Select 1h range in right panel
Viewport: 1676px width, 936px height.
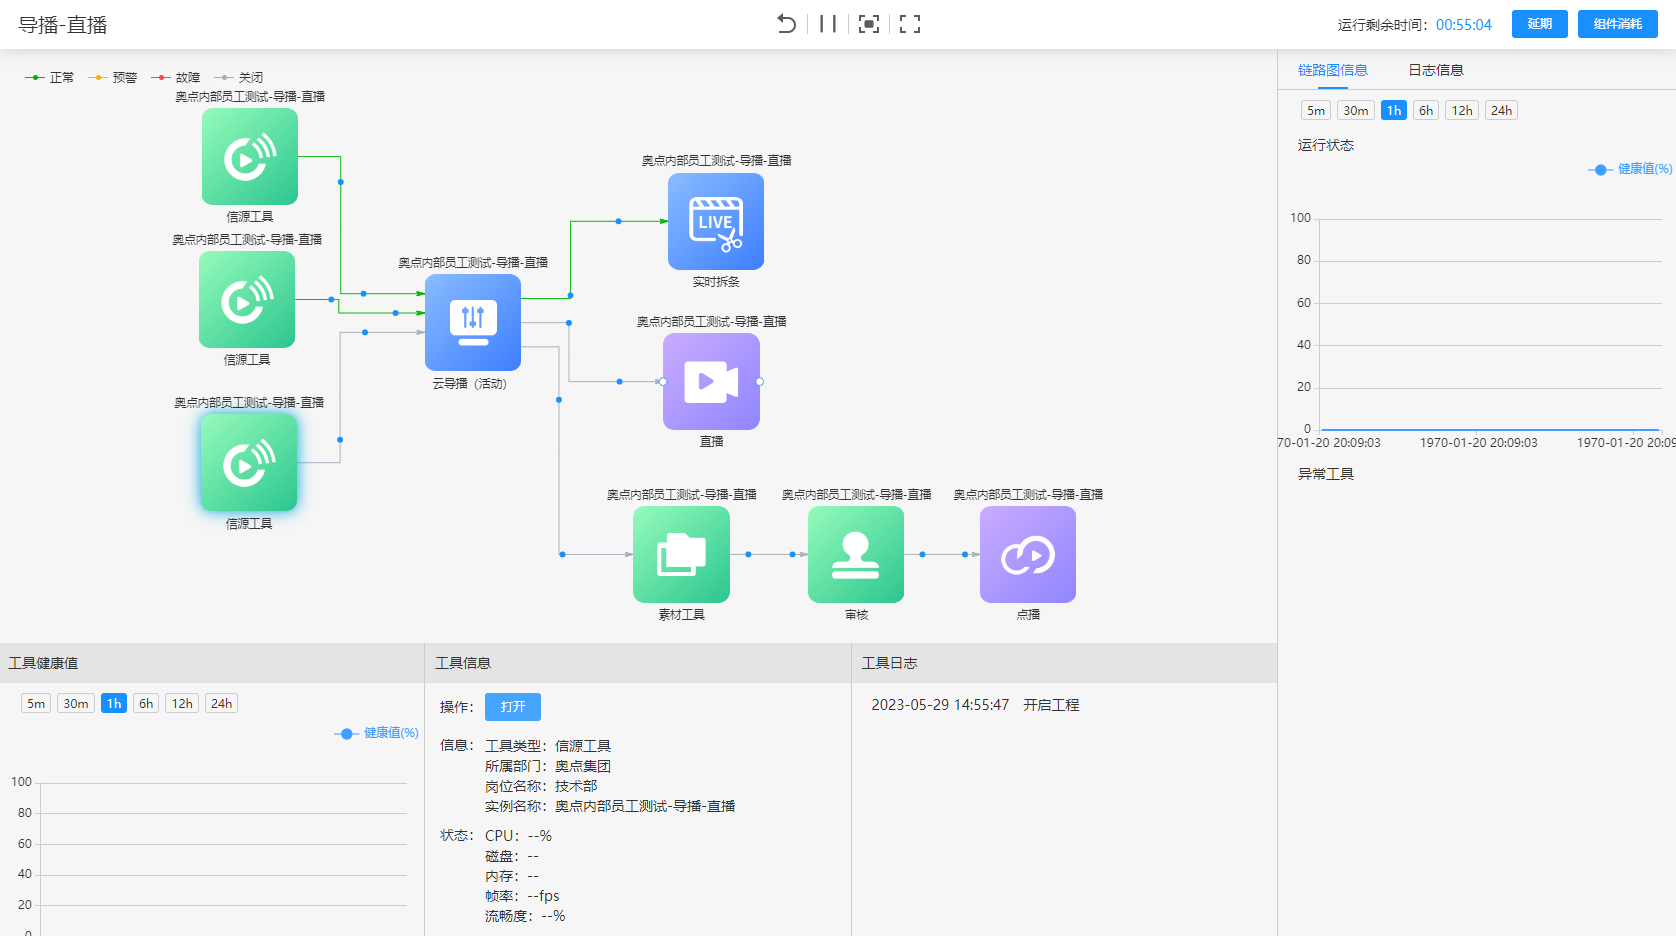[1394, 110]
